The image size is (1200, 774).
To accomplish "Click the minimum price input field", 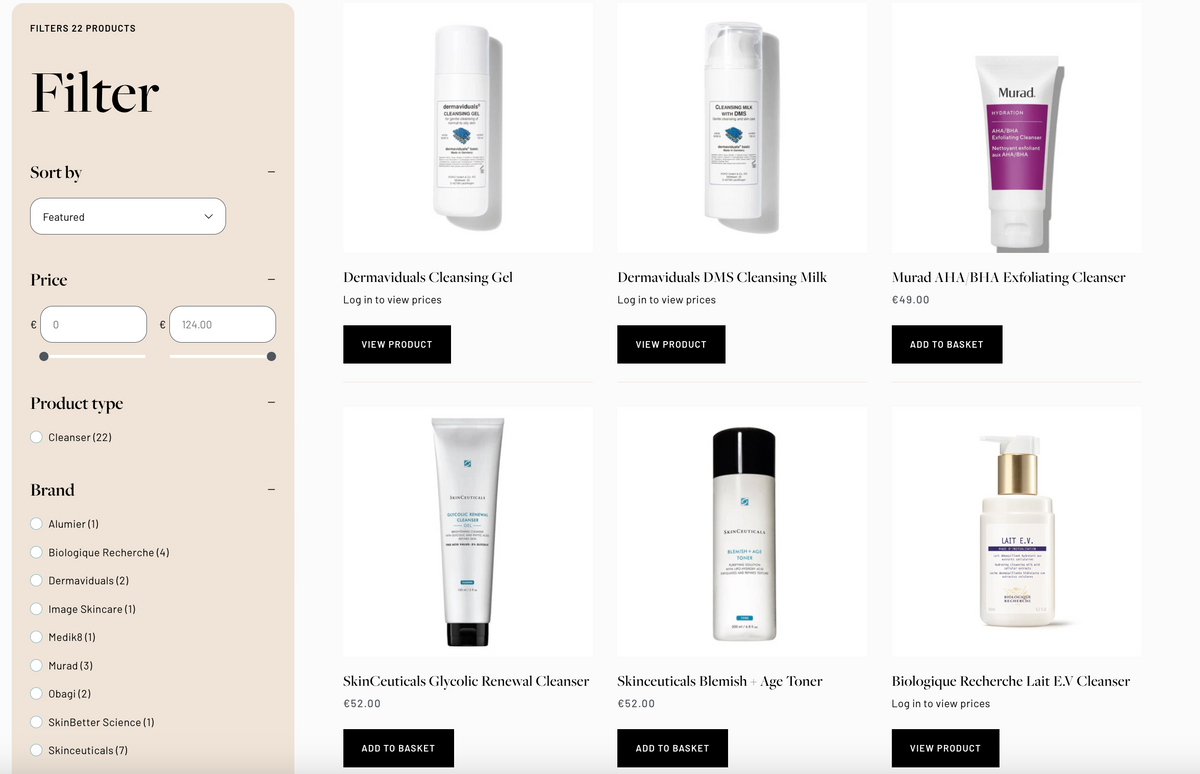I will (93, 324).
